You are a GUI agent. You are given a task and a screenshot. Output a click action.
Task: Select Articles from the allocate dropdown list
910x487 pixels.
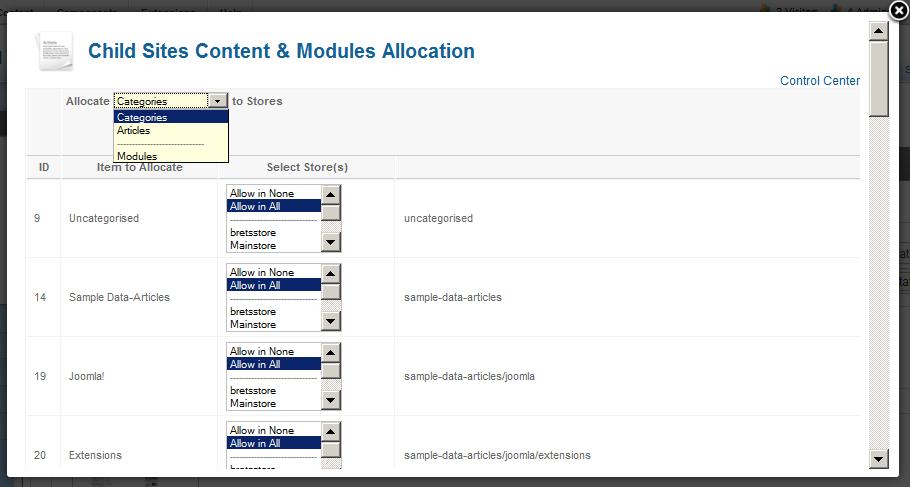pyautogui.click(x=134, y=131)
